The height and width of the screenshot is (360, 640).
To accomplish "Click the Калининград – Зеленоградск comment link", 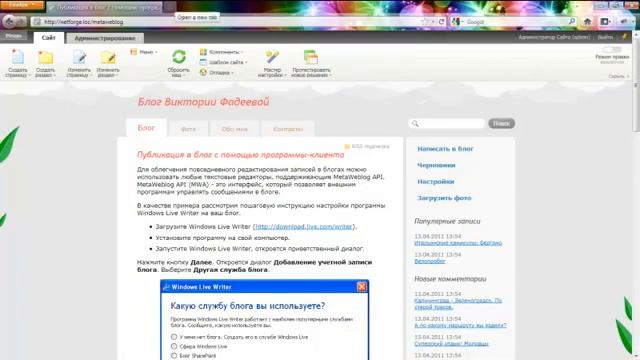I will click(458, 304).
